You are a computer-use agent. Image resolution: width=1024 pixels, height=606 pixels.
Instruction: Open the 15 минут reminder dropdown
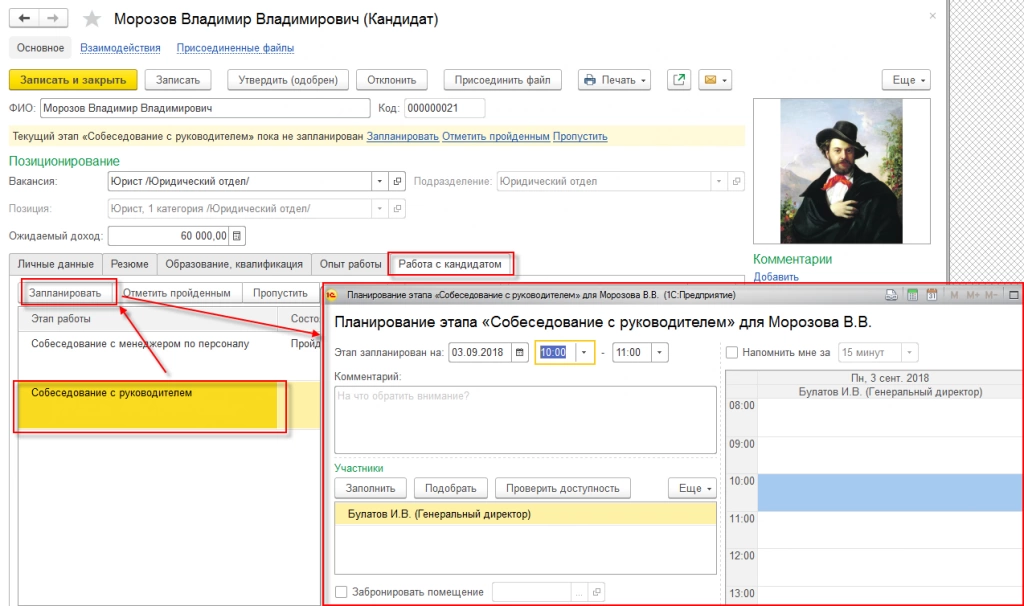pyautogui.click(x=910, y=353)
